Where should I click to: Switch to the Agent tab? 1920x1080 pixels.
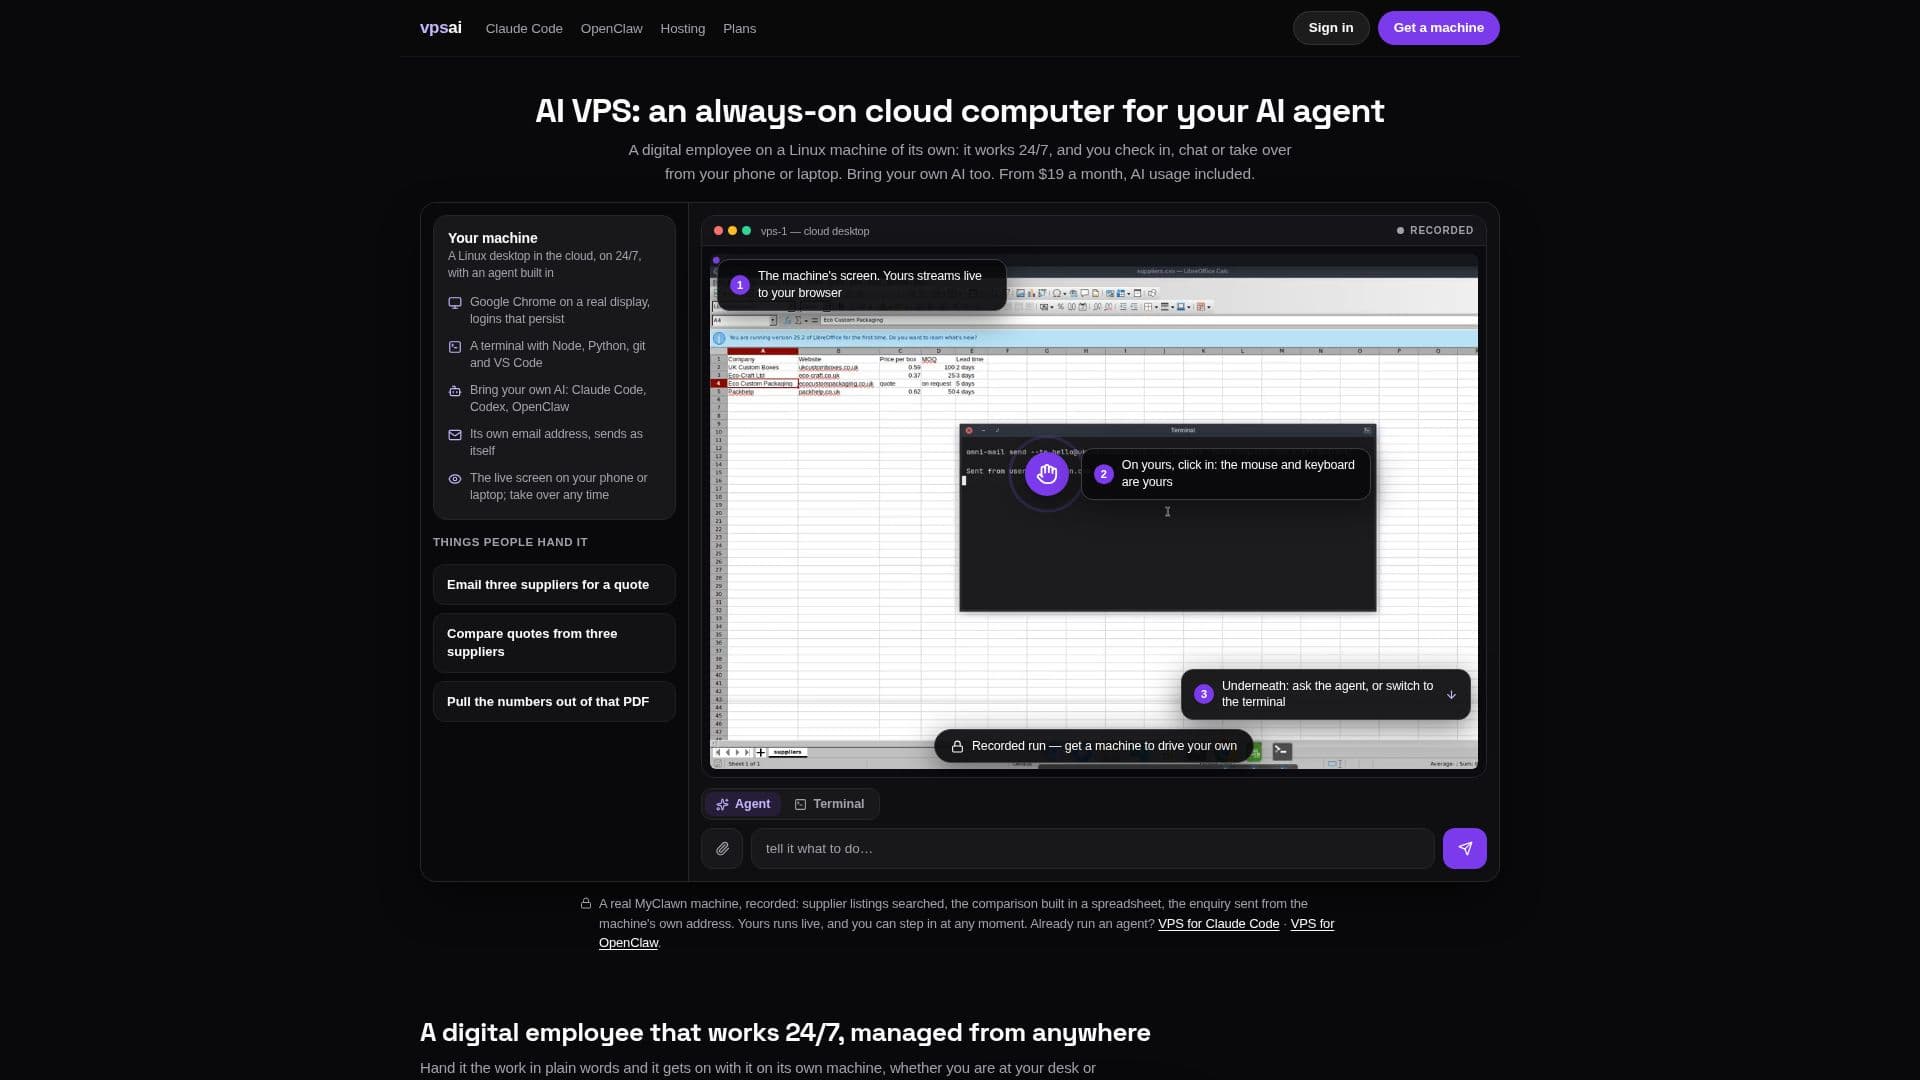[x=743, y=804]
